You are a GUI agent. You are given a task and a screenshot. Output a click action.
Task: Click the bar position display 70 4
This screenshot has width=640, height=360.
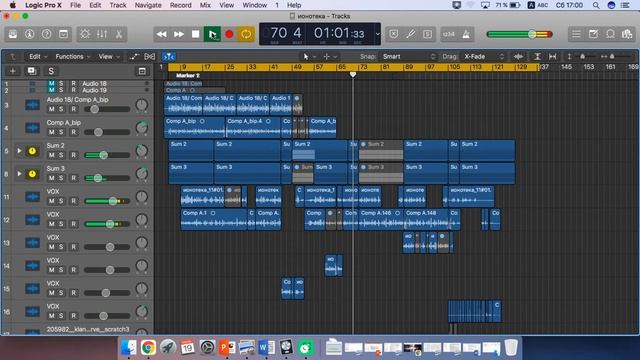point(285,34)
